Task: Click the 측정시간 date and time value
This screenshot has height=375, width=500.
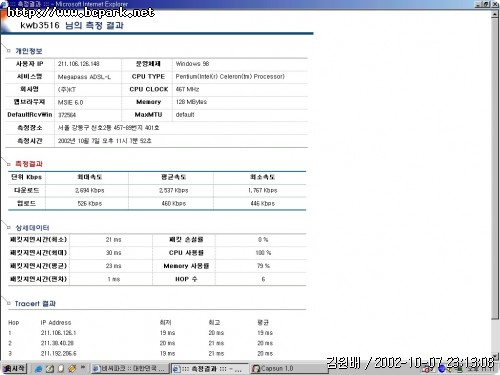Action: 105,141
